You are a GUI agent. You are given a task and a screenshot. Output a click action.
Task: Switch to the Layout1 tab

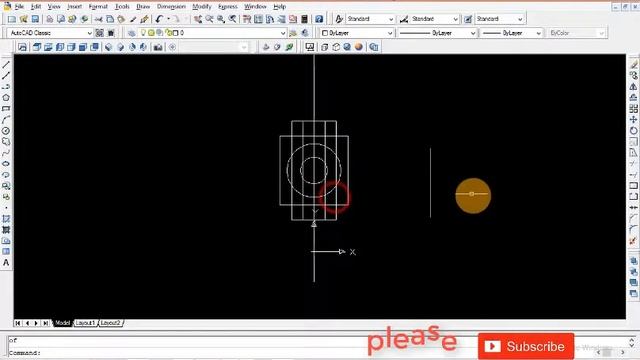(86, 323)
